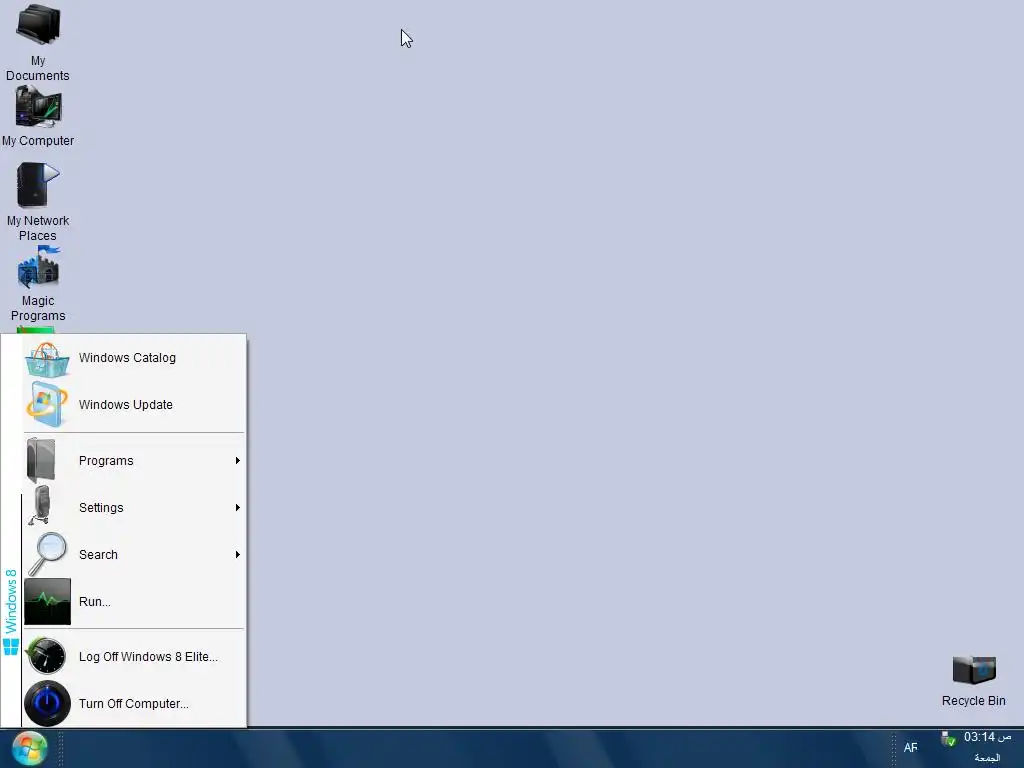The image size is (1024, 768).
Task: Select the Magic Programs castle icon
Action: 39,266
